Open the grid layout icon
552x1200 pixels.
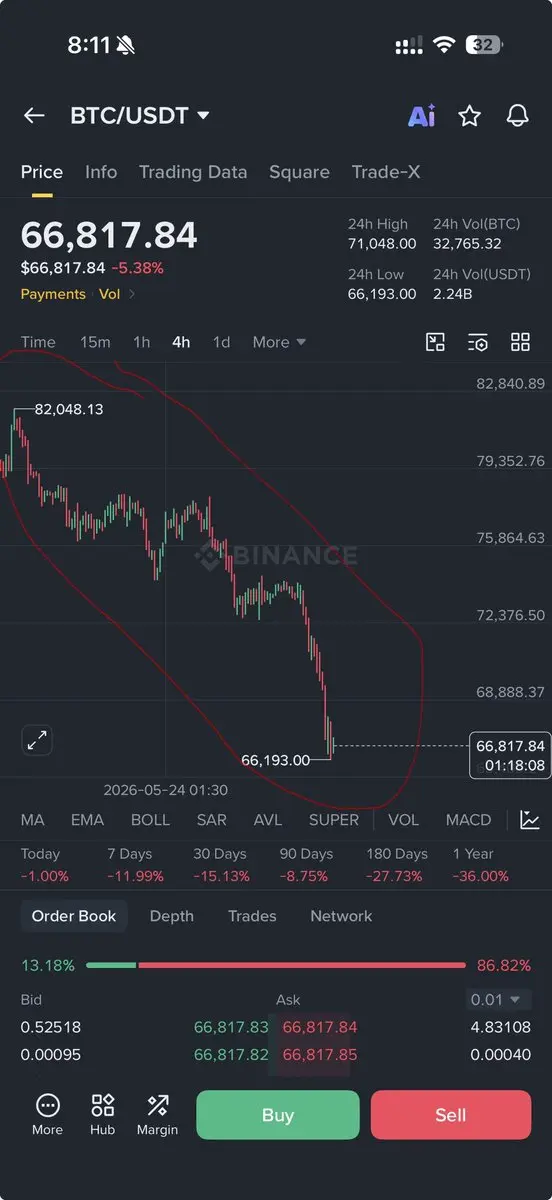click(x=520, y=342)
